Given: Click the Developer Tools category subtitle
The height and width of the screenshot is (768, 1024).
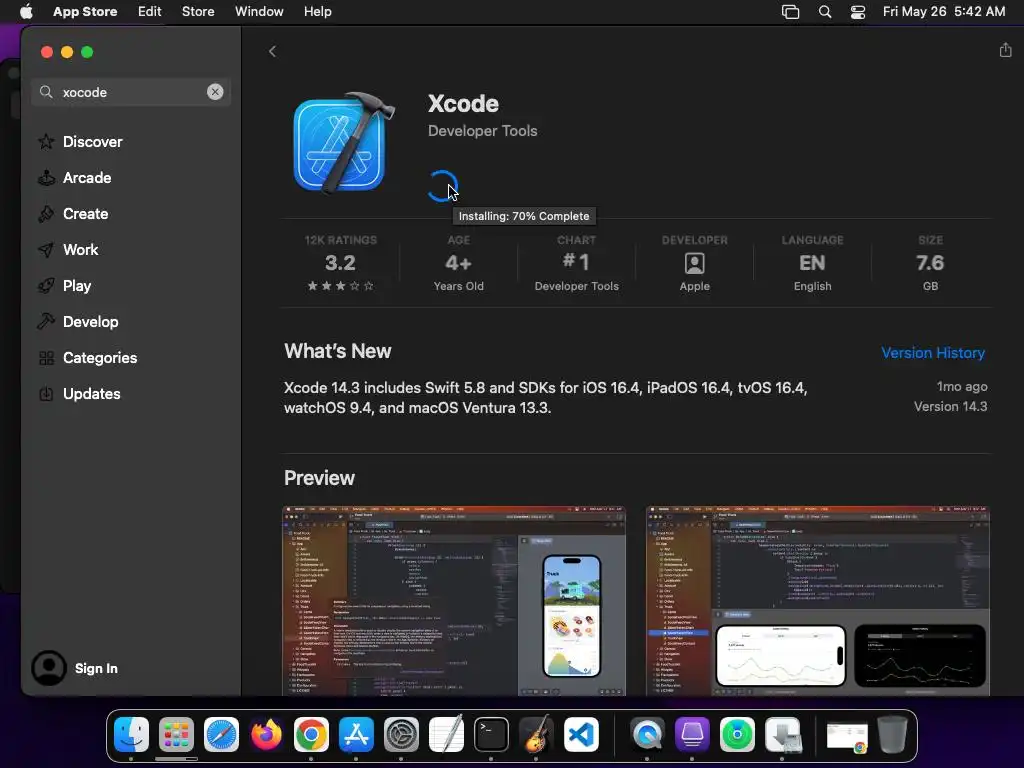Looking at the screenshot, I should pos(483,131).
